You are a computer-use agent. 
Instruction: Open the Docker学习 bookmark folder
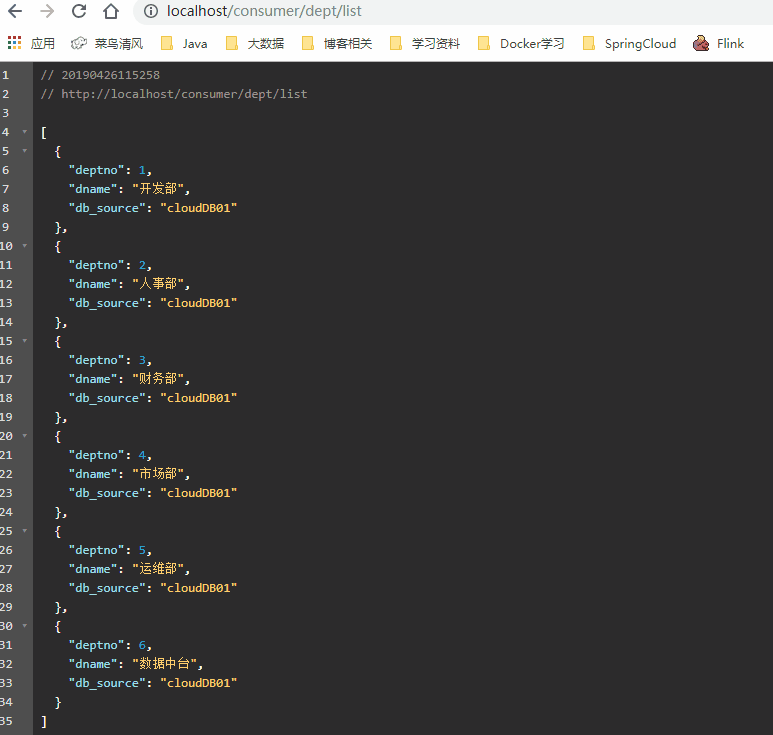521,43
